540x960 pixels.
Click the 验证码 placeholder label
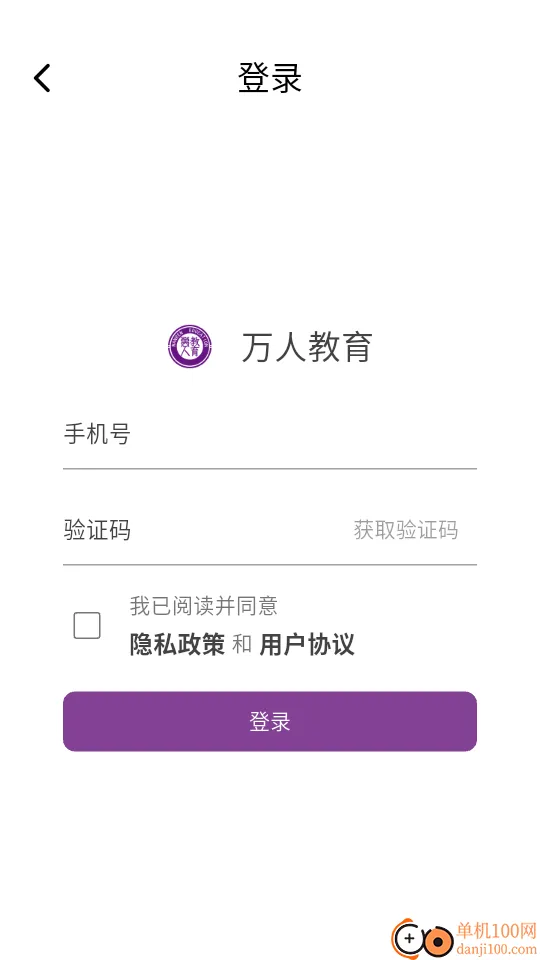pyautogui.click(x=97, y=530)
